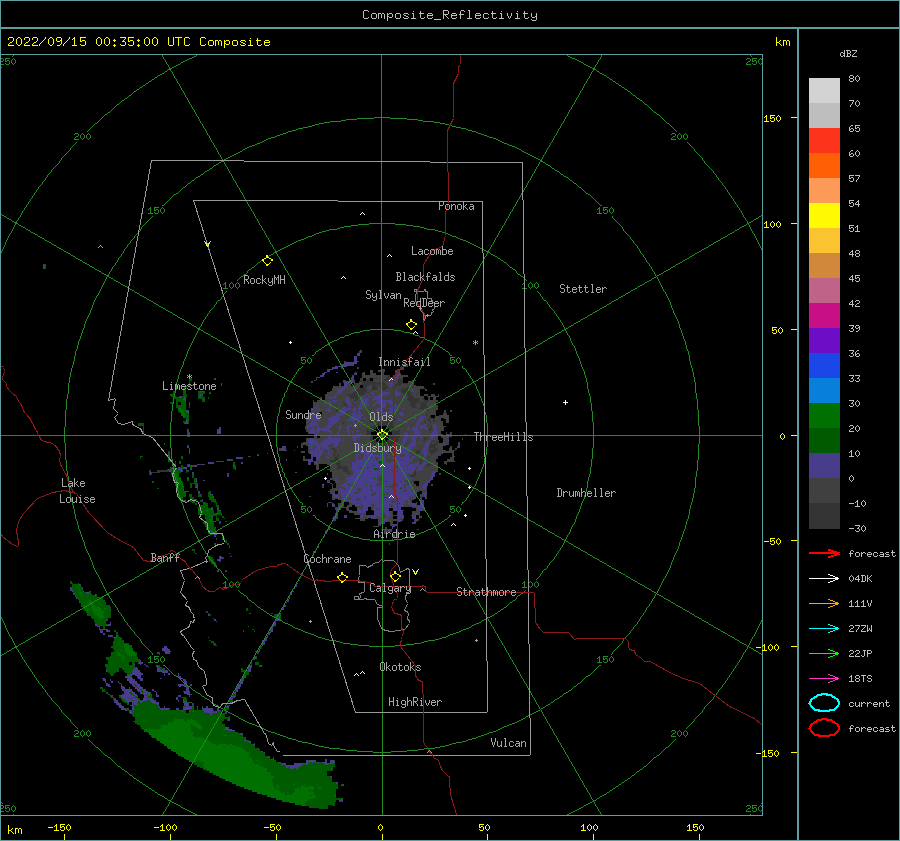
Task: Click the yellow V marker northwest of RockyMH
Action: 208,244
